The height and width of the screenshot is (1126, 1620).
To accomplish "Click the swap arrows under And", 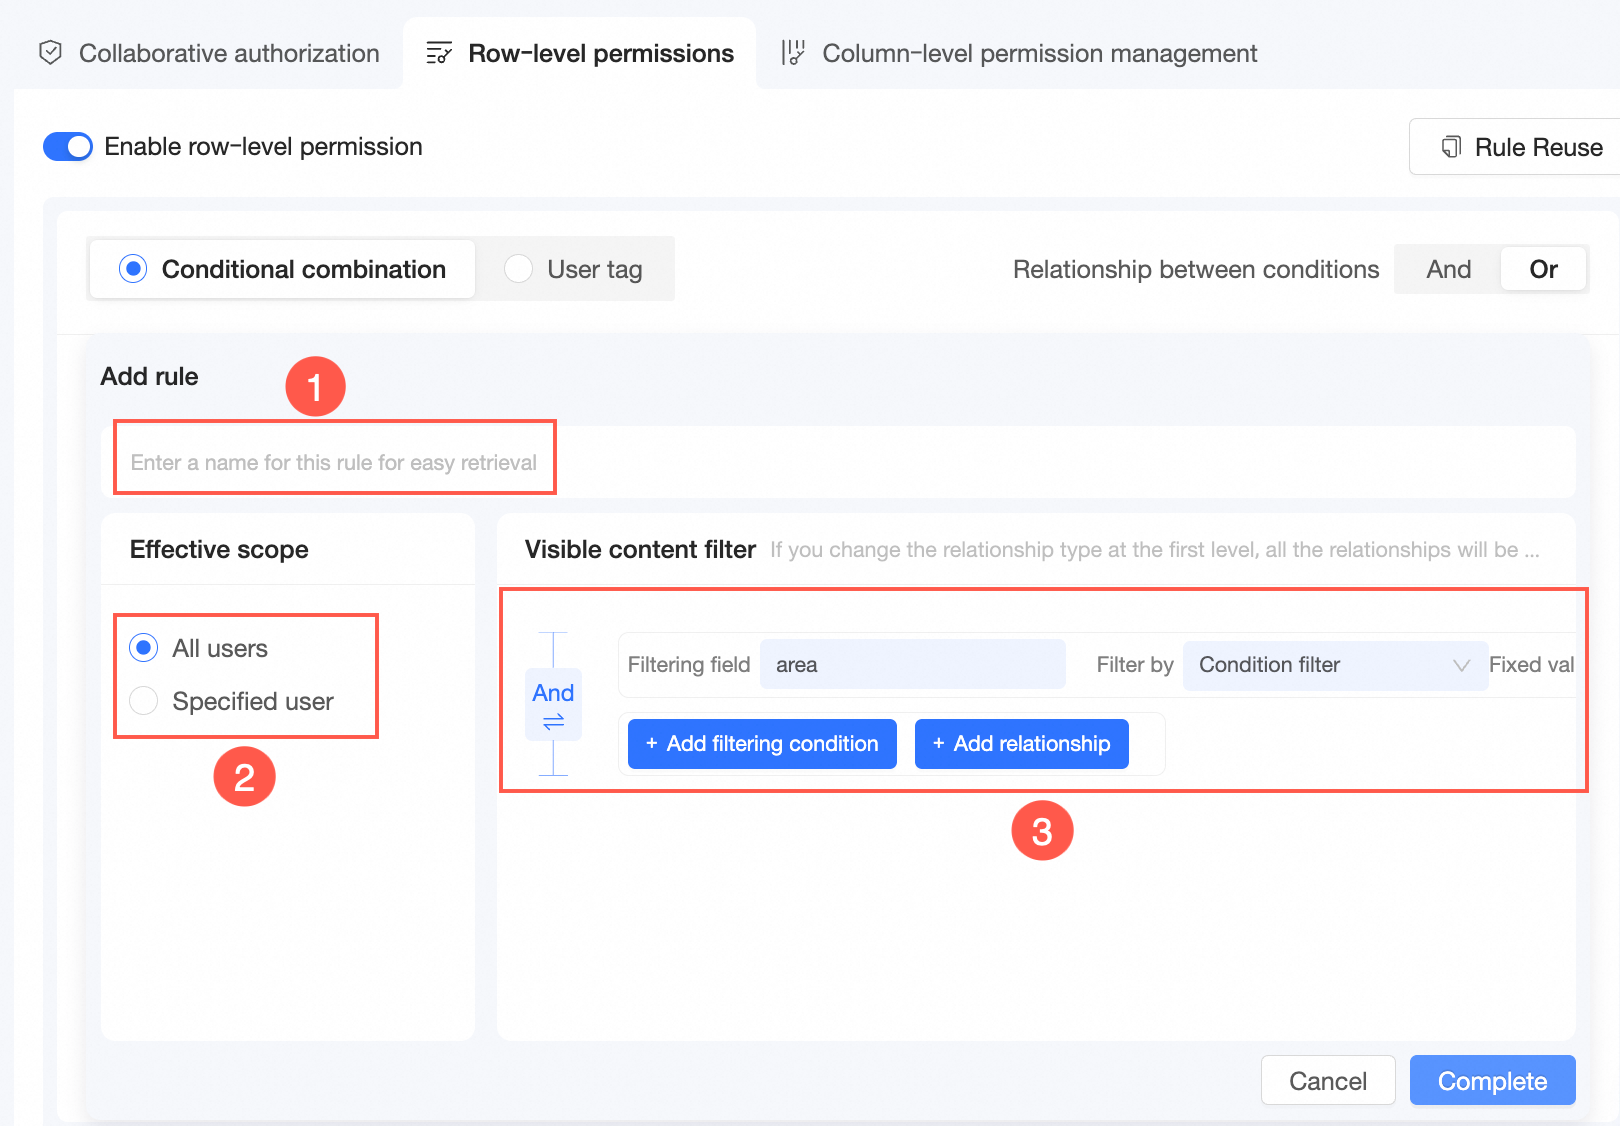I will click(553, 722).
